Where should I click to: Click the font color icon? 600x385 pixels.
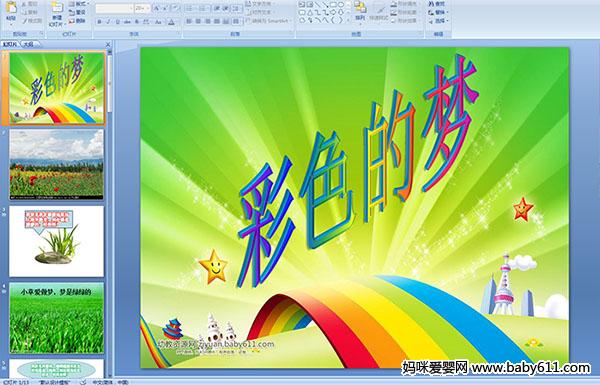[172, 22]
